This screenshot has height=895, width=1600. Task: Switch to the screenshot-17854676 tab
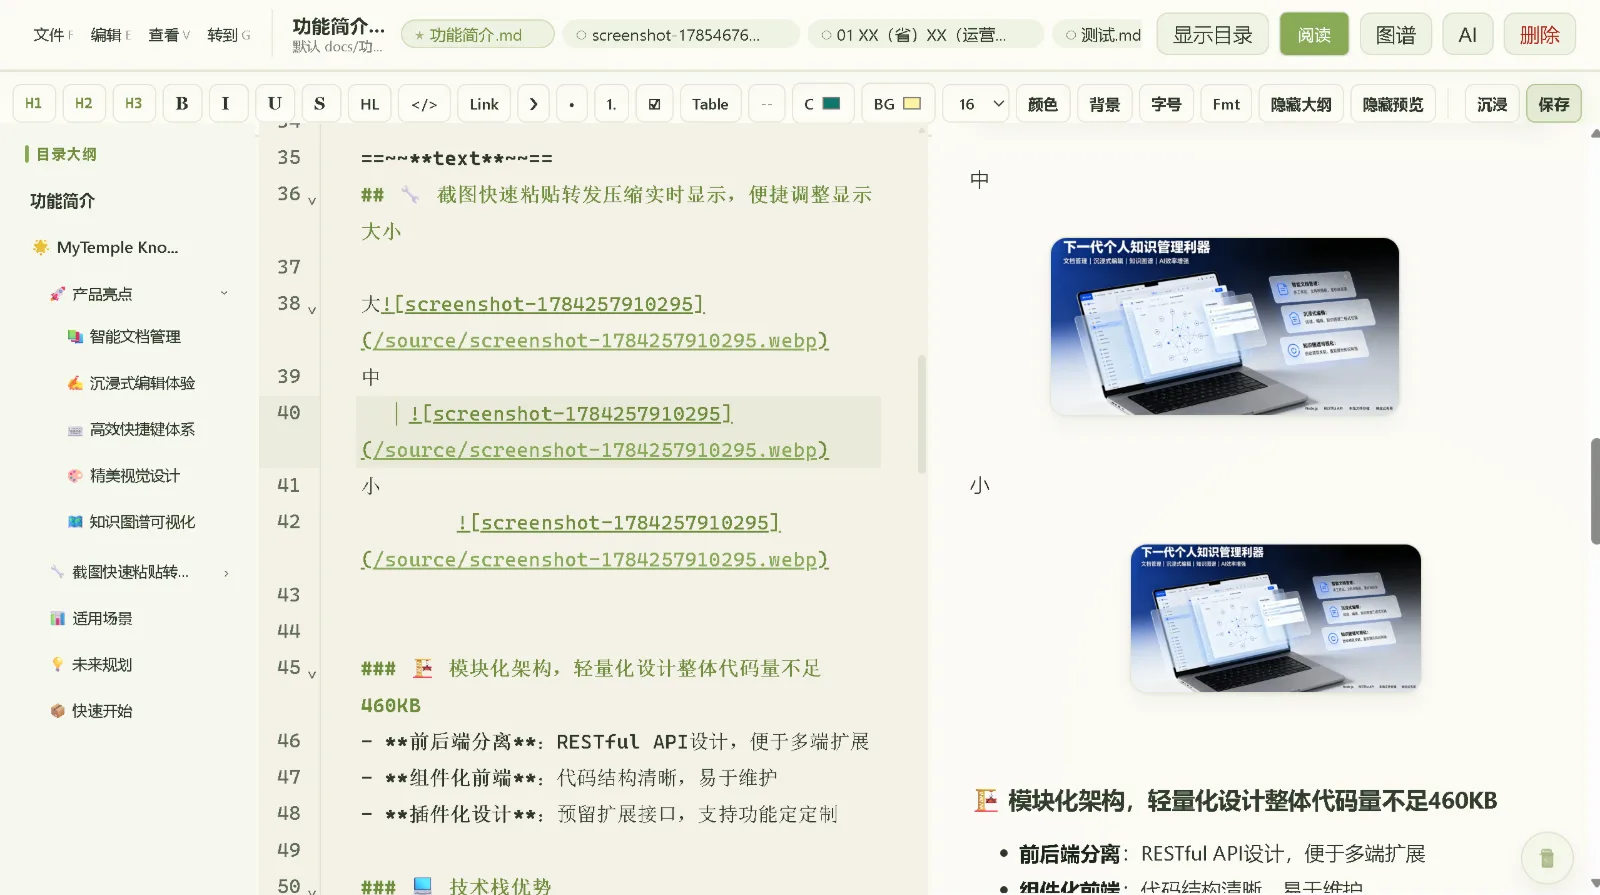click(x=681, y=35)
